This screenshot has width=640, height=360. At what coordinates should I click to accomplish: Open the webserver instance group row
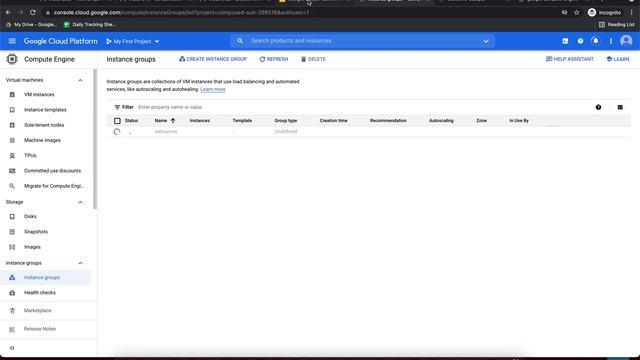pos(166,132)
